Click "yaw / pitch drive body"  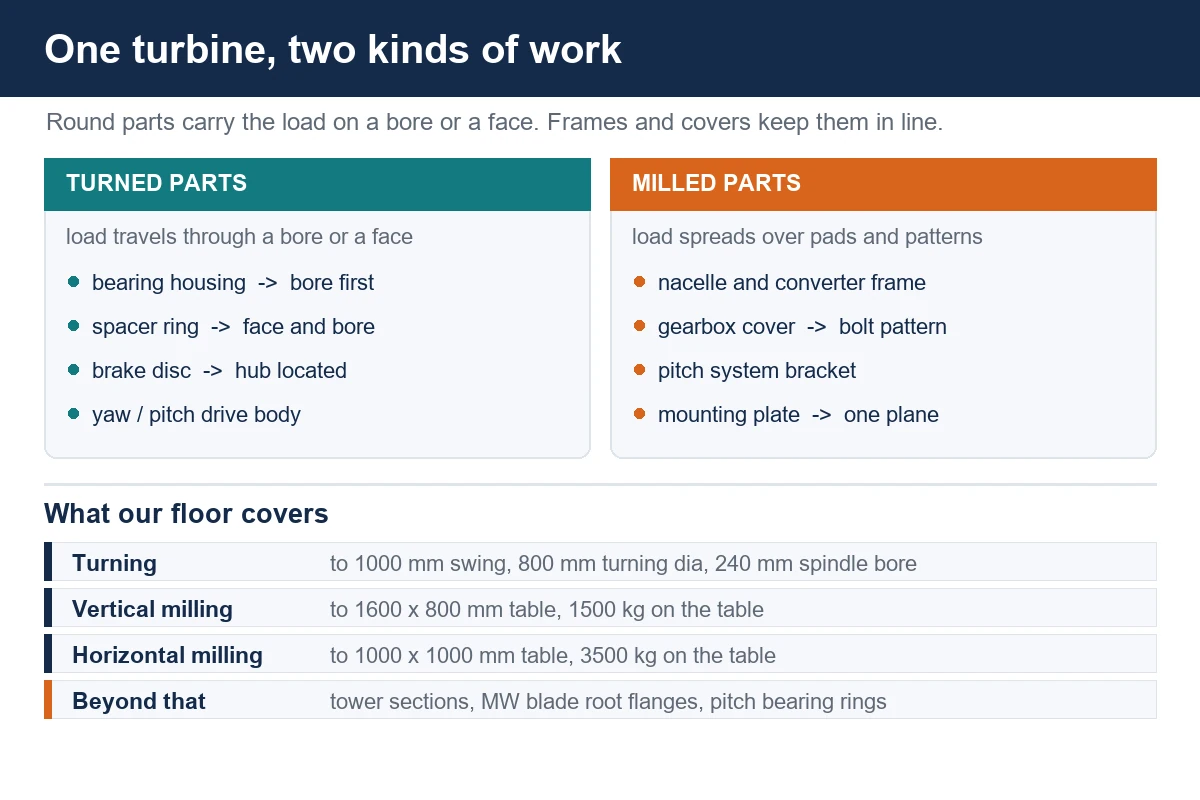pyautogui.click(x=196, y=415)
